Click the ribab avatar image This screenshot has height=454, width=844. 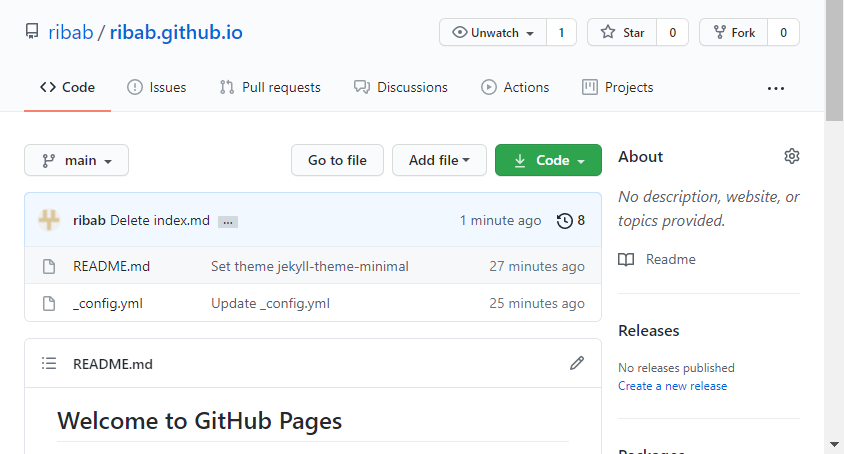(x=49, y=220)
